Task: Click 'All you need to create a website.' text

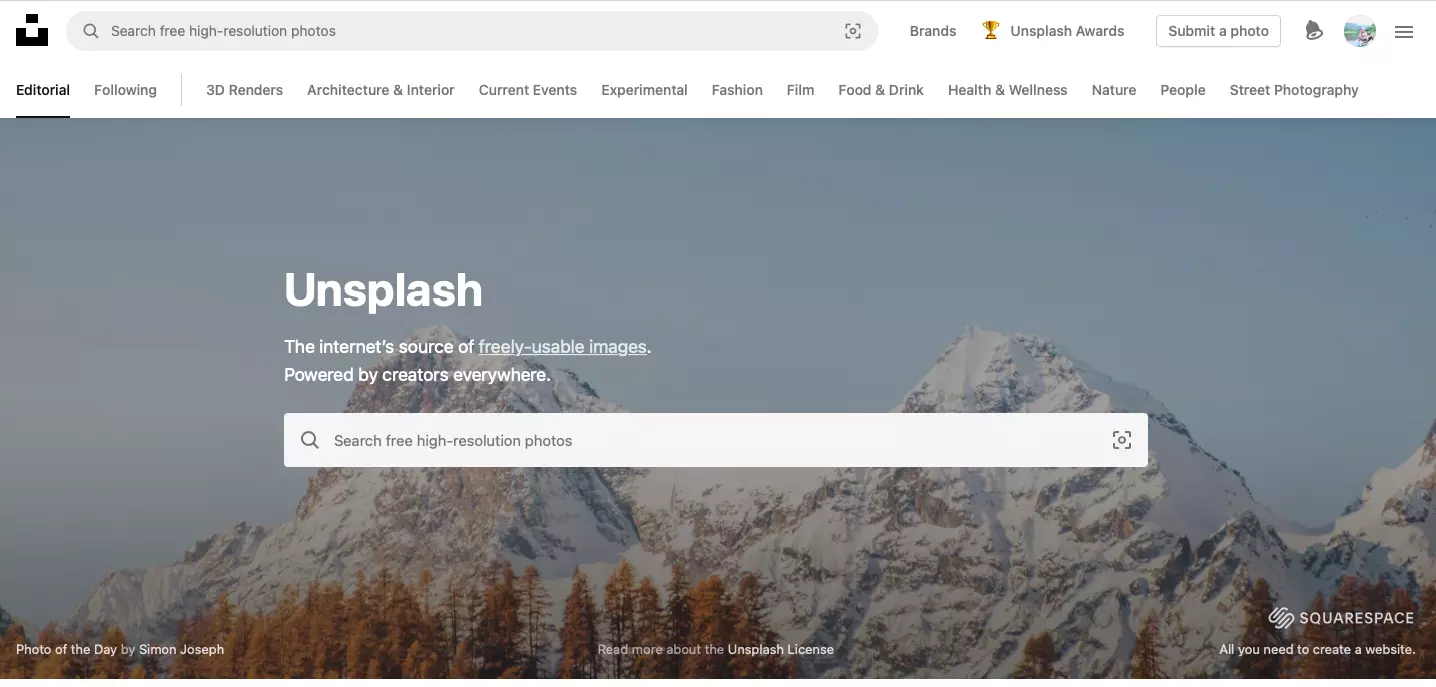Action: pos(1317,649)
